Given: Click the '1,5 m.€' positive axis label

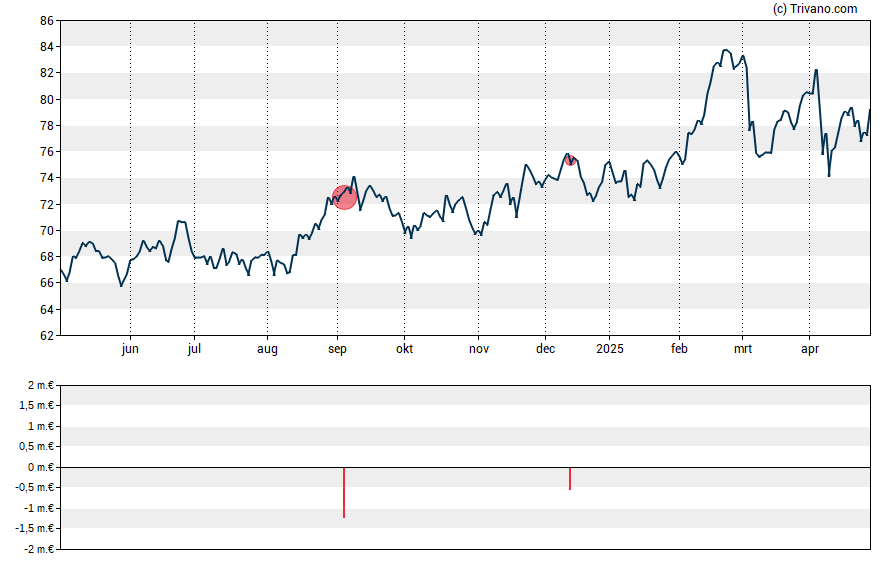Looking at the screenshot, I should (x=37, y=405).
